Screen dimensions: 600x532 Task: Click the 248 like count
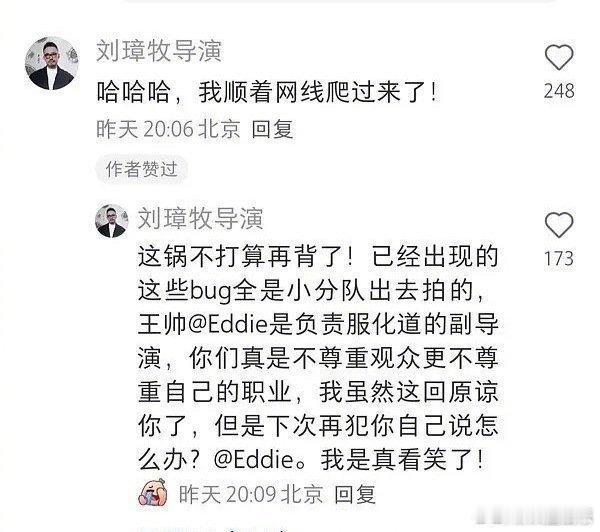pos(559,91)
